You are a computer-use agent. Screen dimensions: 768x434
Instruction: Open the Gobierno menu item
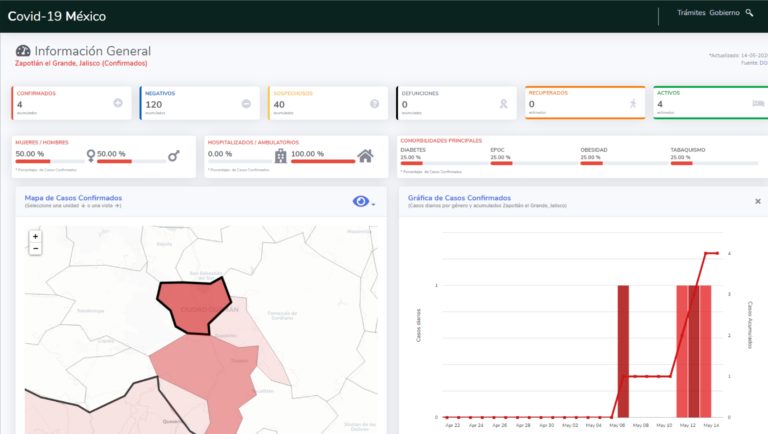(724, 13)
